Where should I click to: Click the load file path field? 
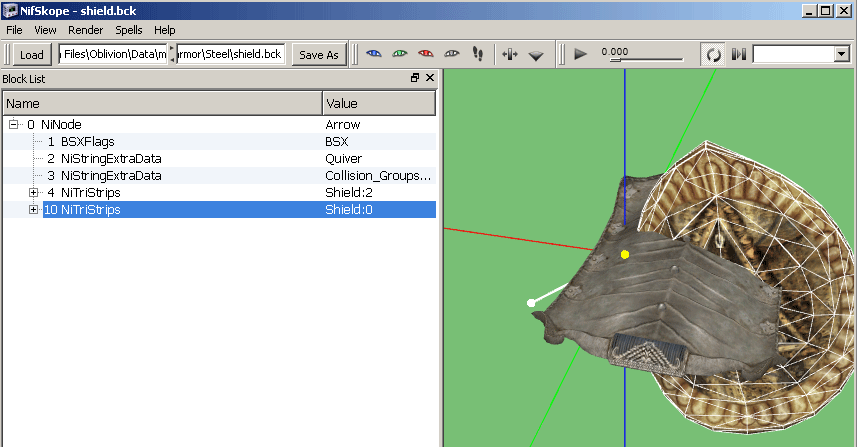(113, 54)
